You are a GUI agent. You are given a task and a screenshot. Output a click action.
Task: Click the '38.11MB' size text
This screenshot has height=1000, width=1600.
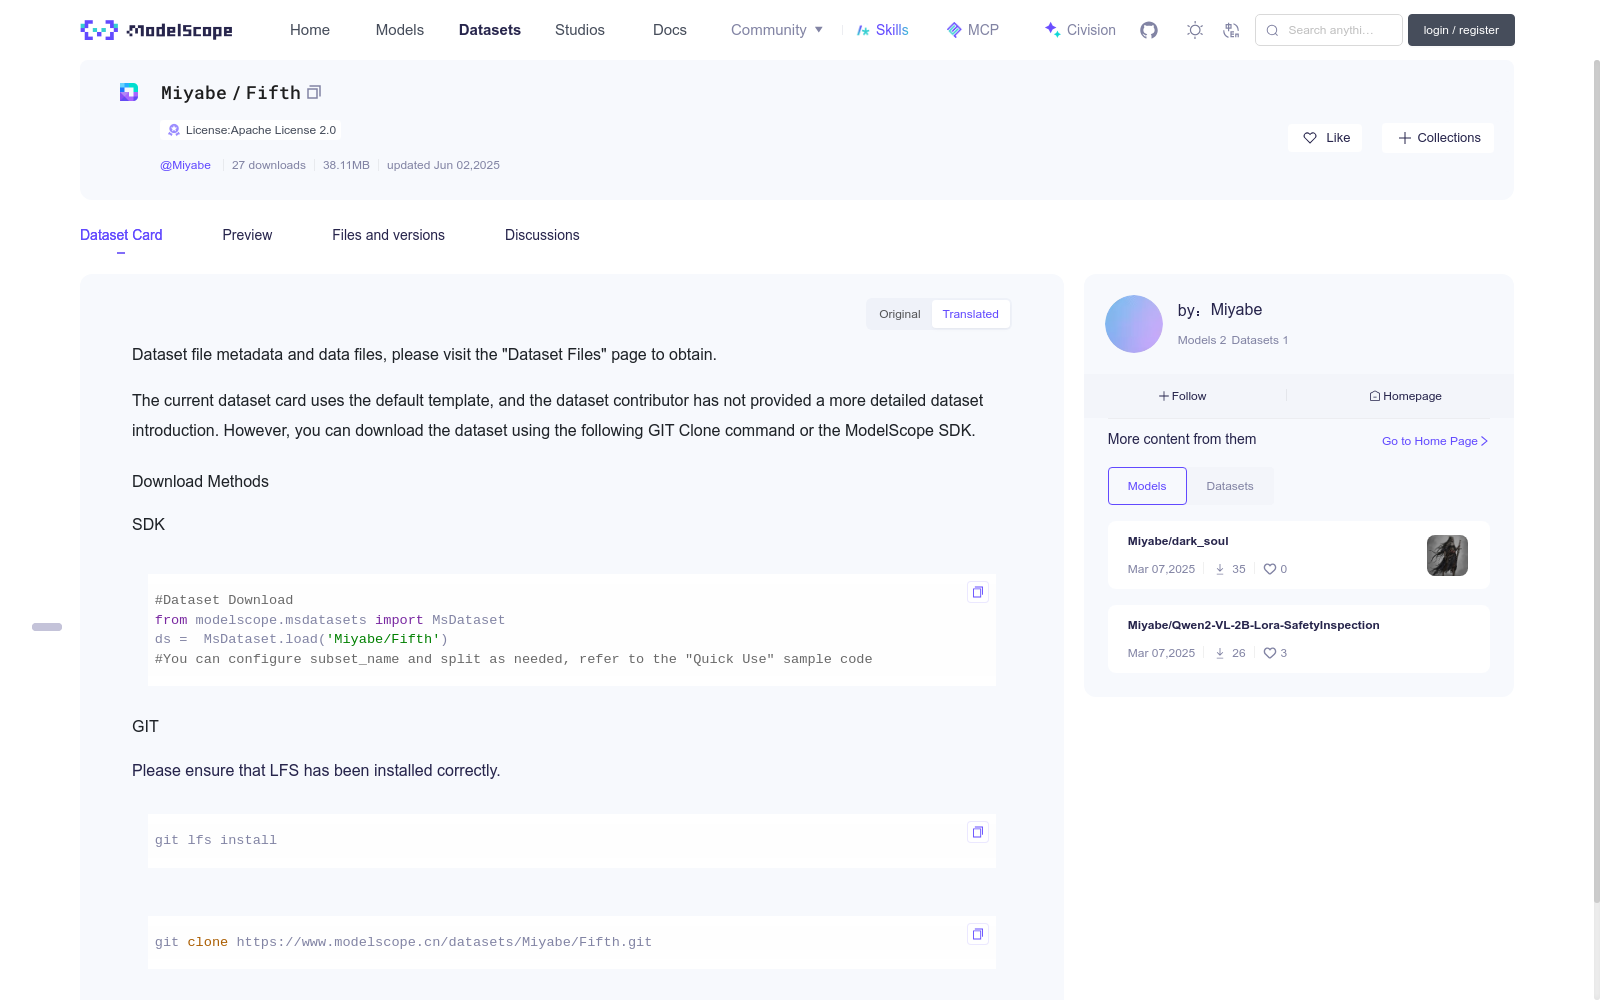point(346,165)
